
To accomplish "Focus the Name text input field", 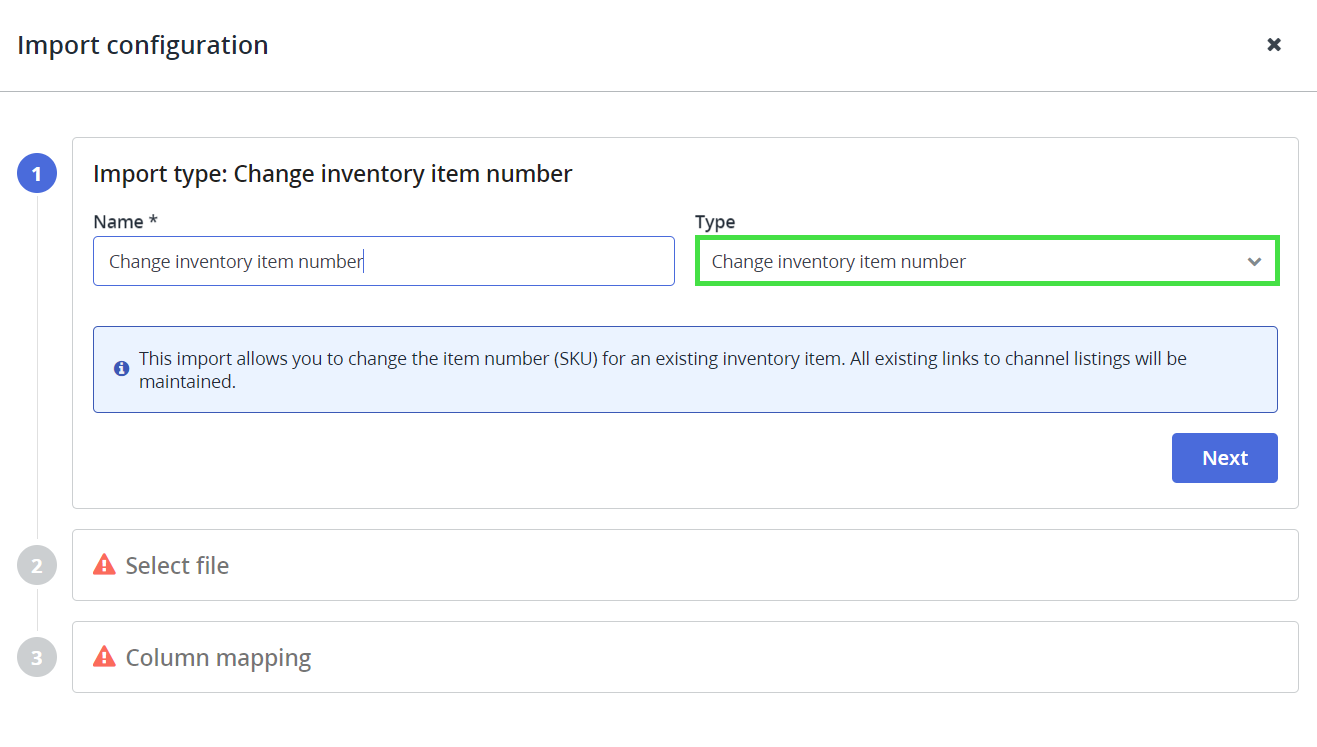I will pos(384,261).
